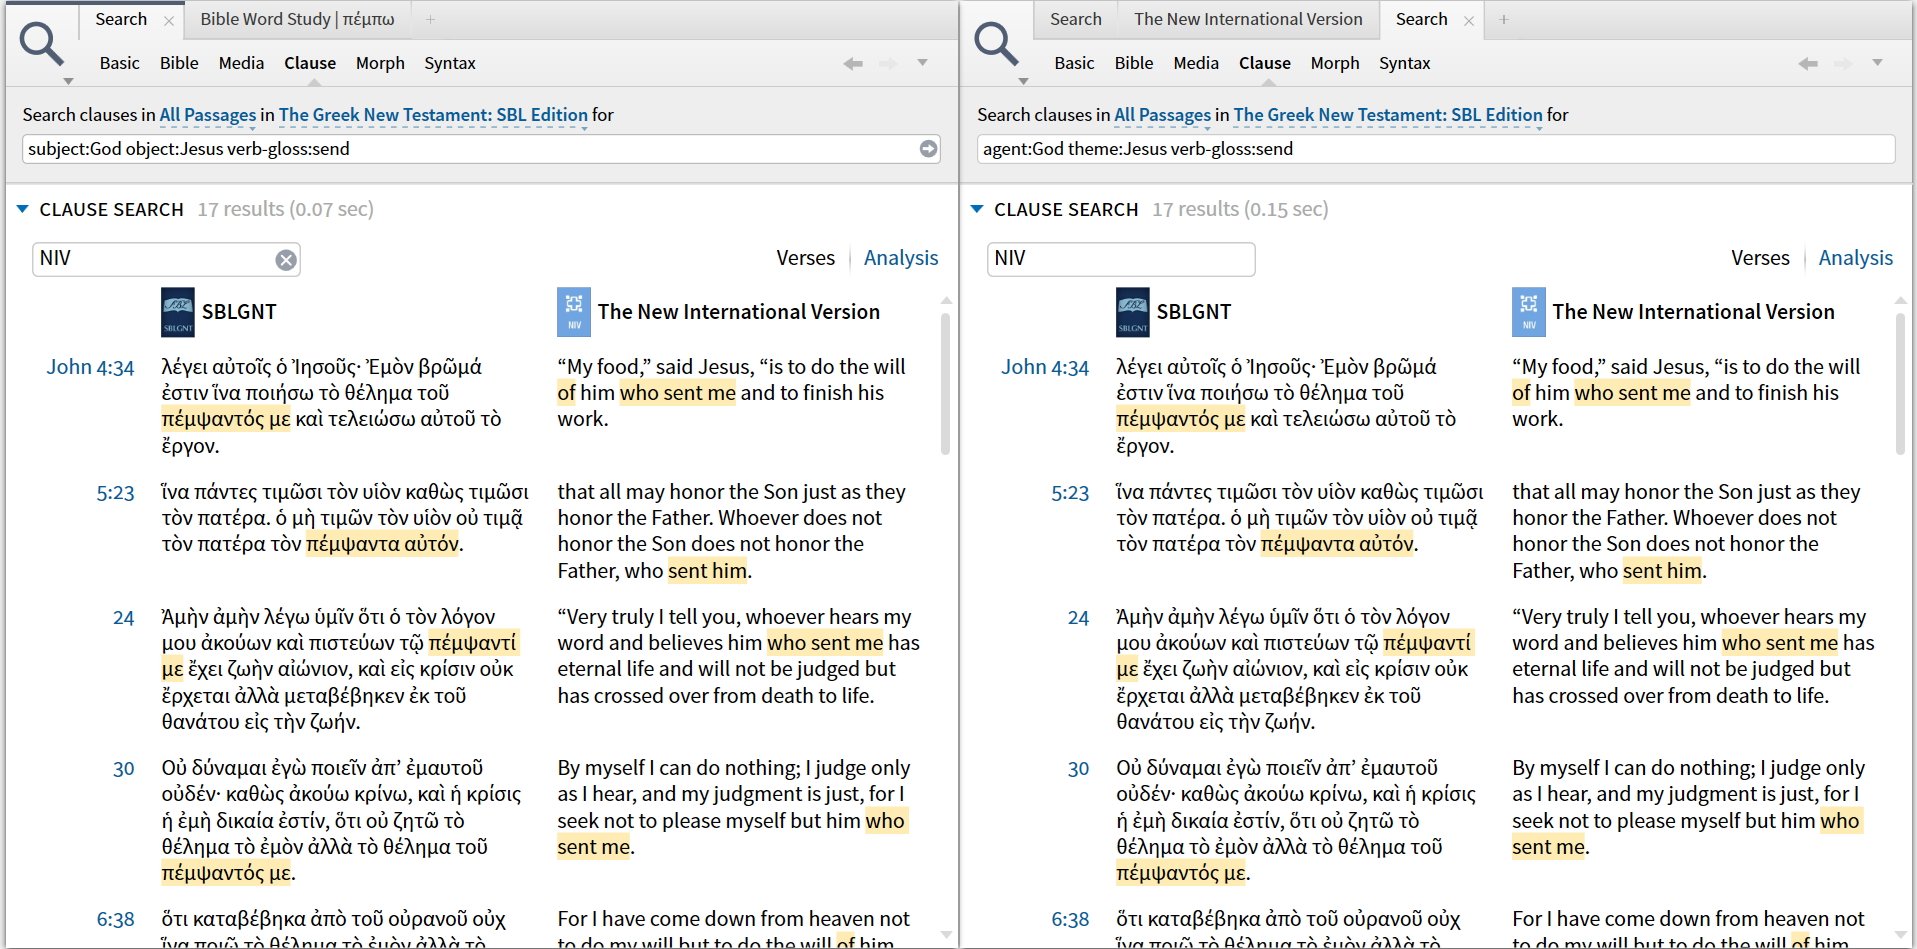Close the right panel active Search tab
The height and width of the screenshot is (949, 1917).
[x=1469, y=21]
